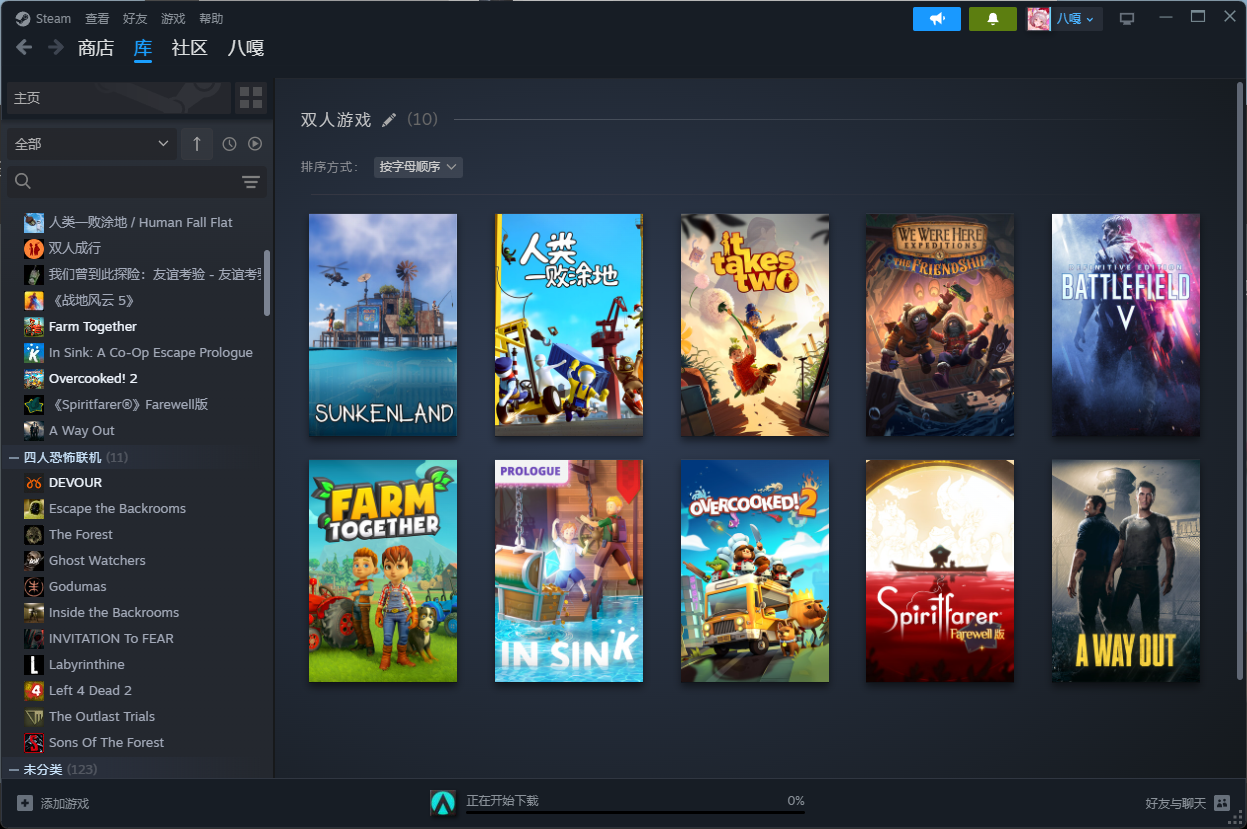This screenshot has height=829, width=1247.
Task: Open the 八嘎 profile tab
Action: [x=246, y=48]
